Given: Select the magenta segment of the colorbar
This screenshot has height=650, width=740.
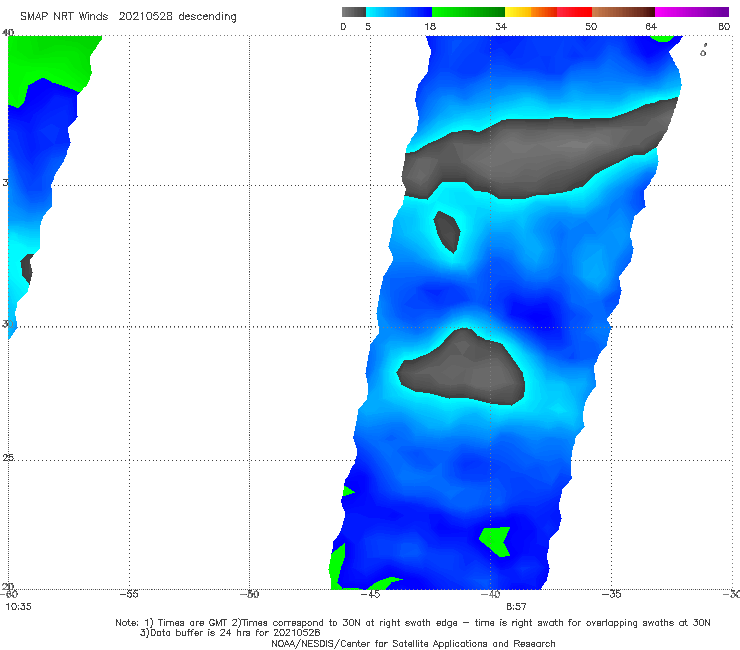Looking at the screenshot, I should (692, 12).
